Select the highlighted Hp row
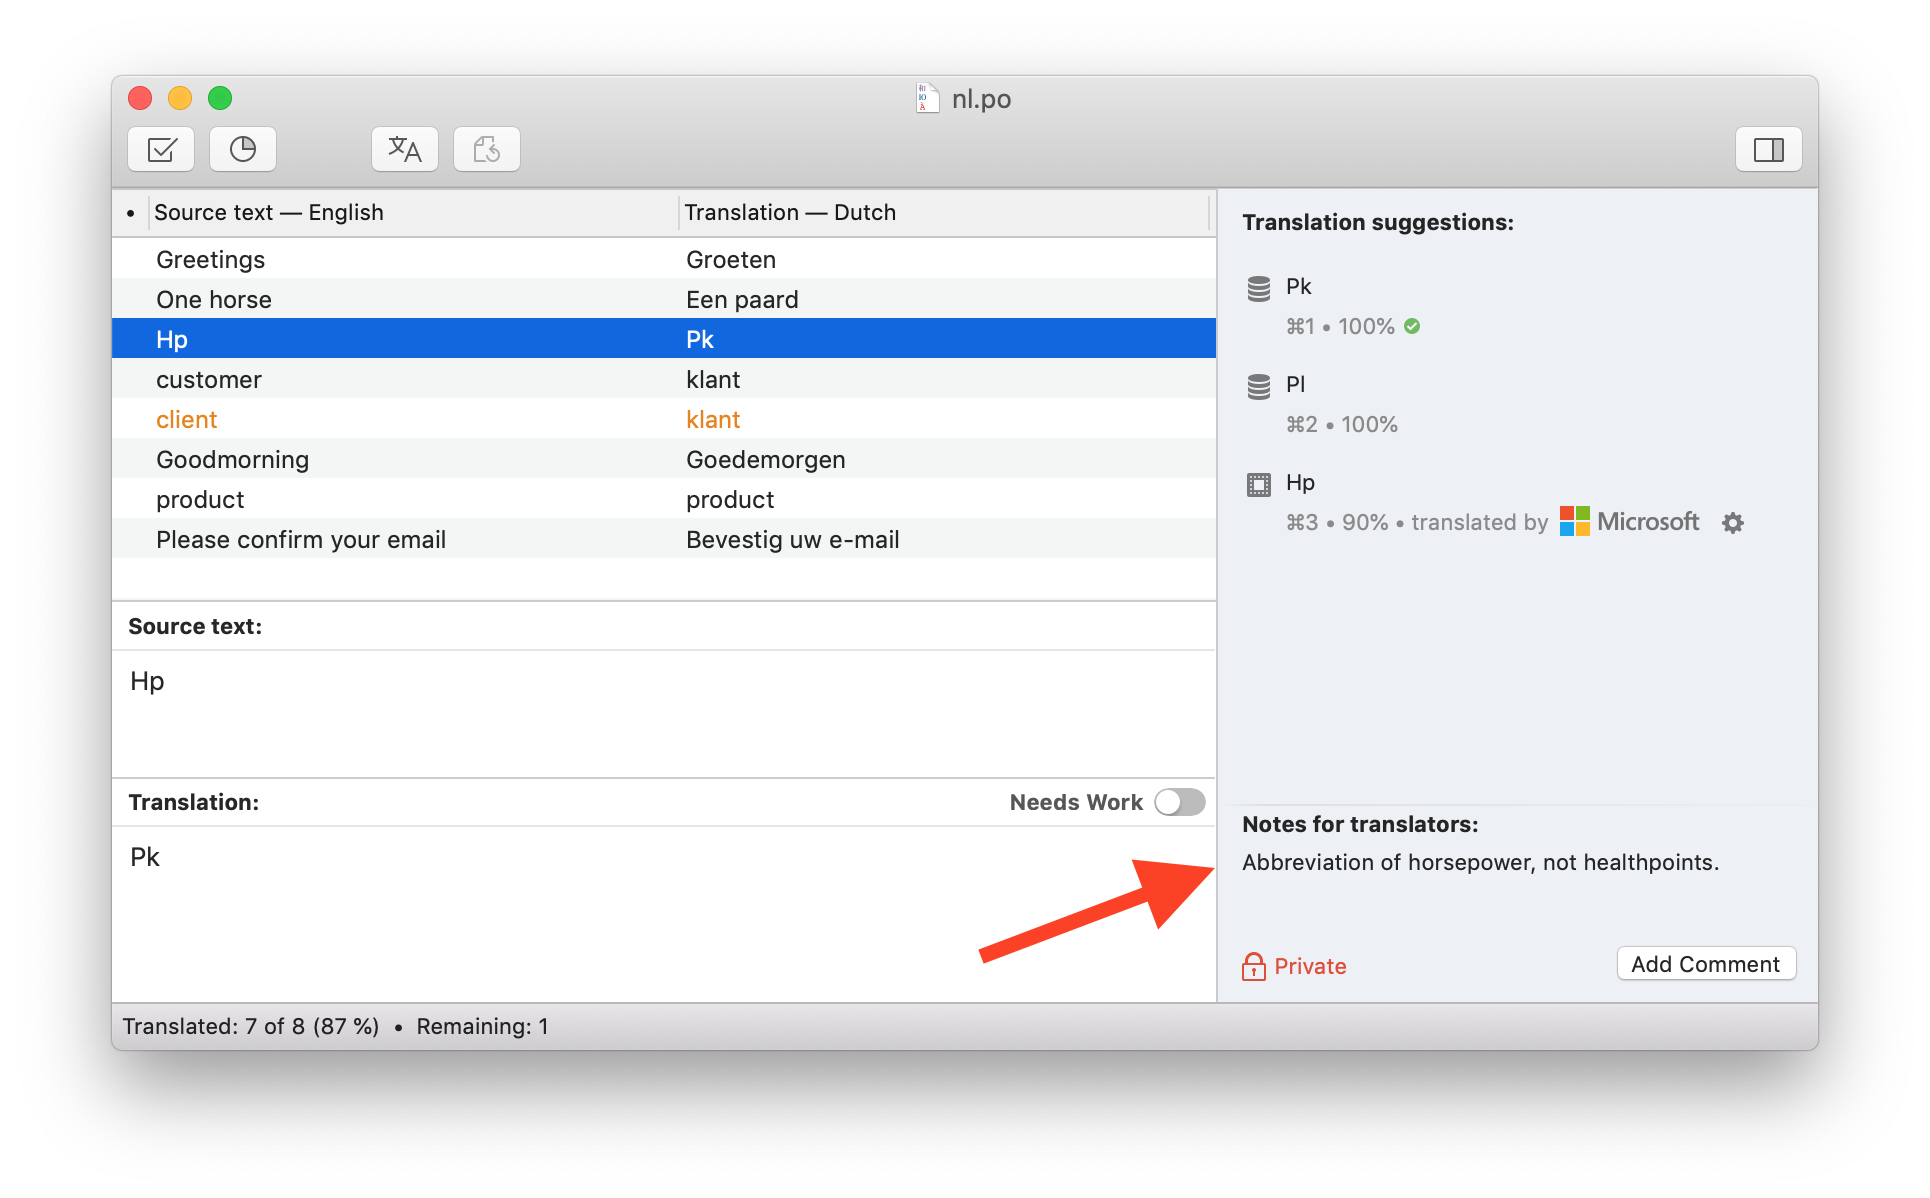The width and height of the screenshot is (1930, 1198). coord(664,339)
